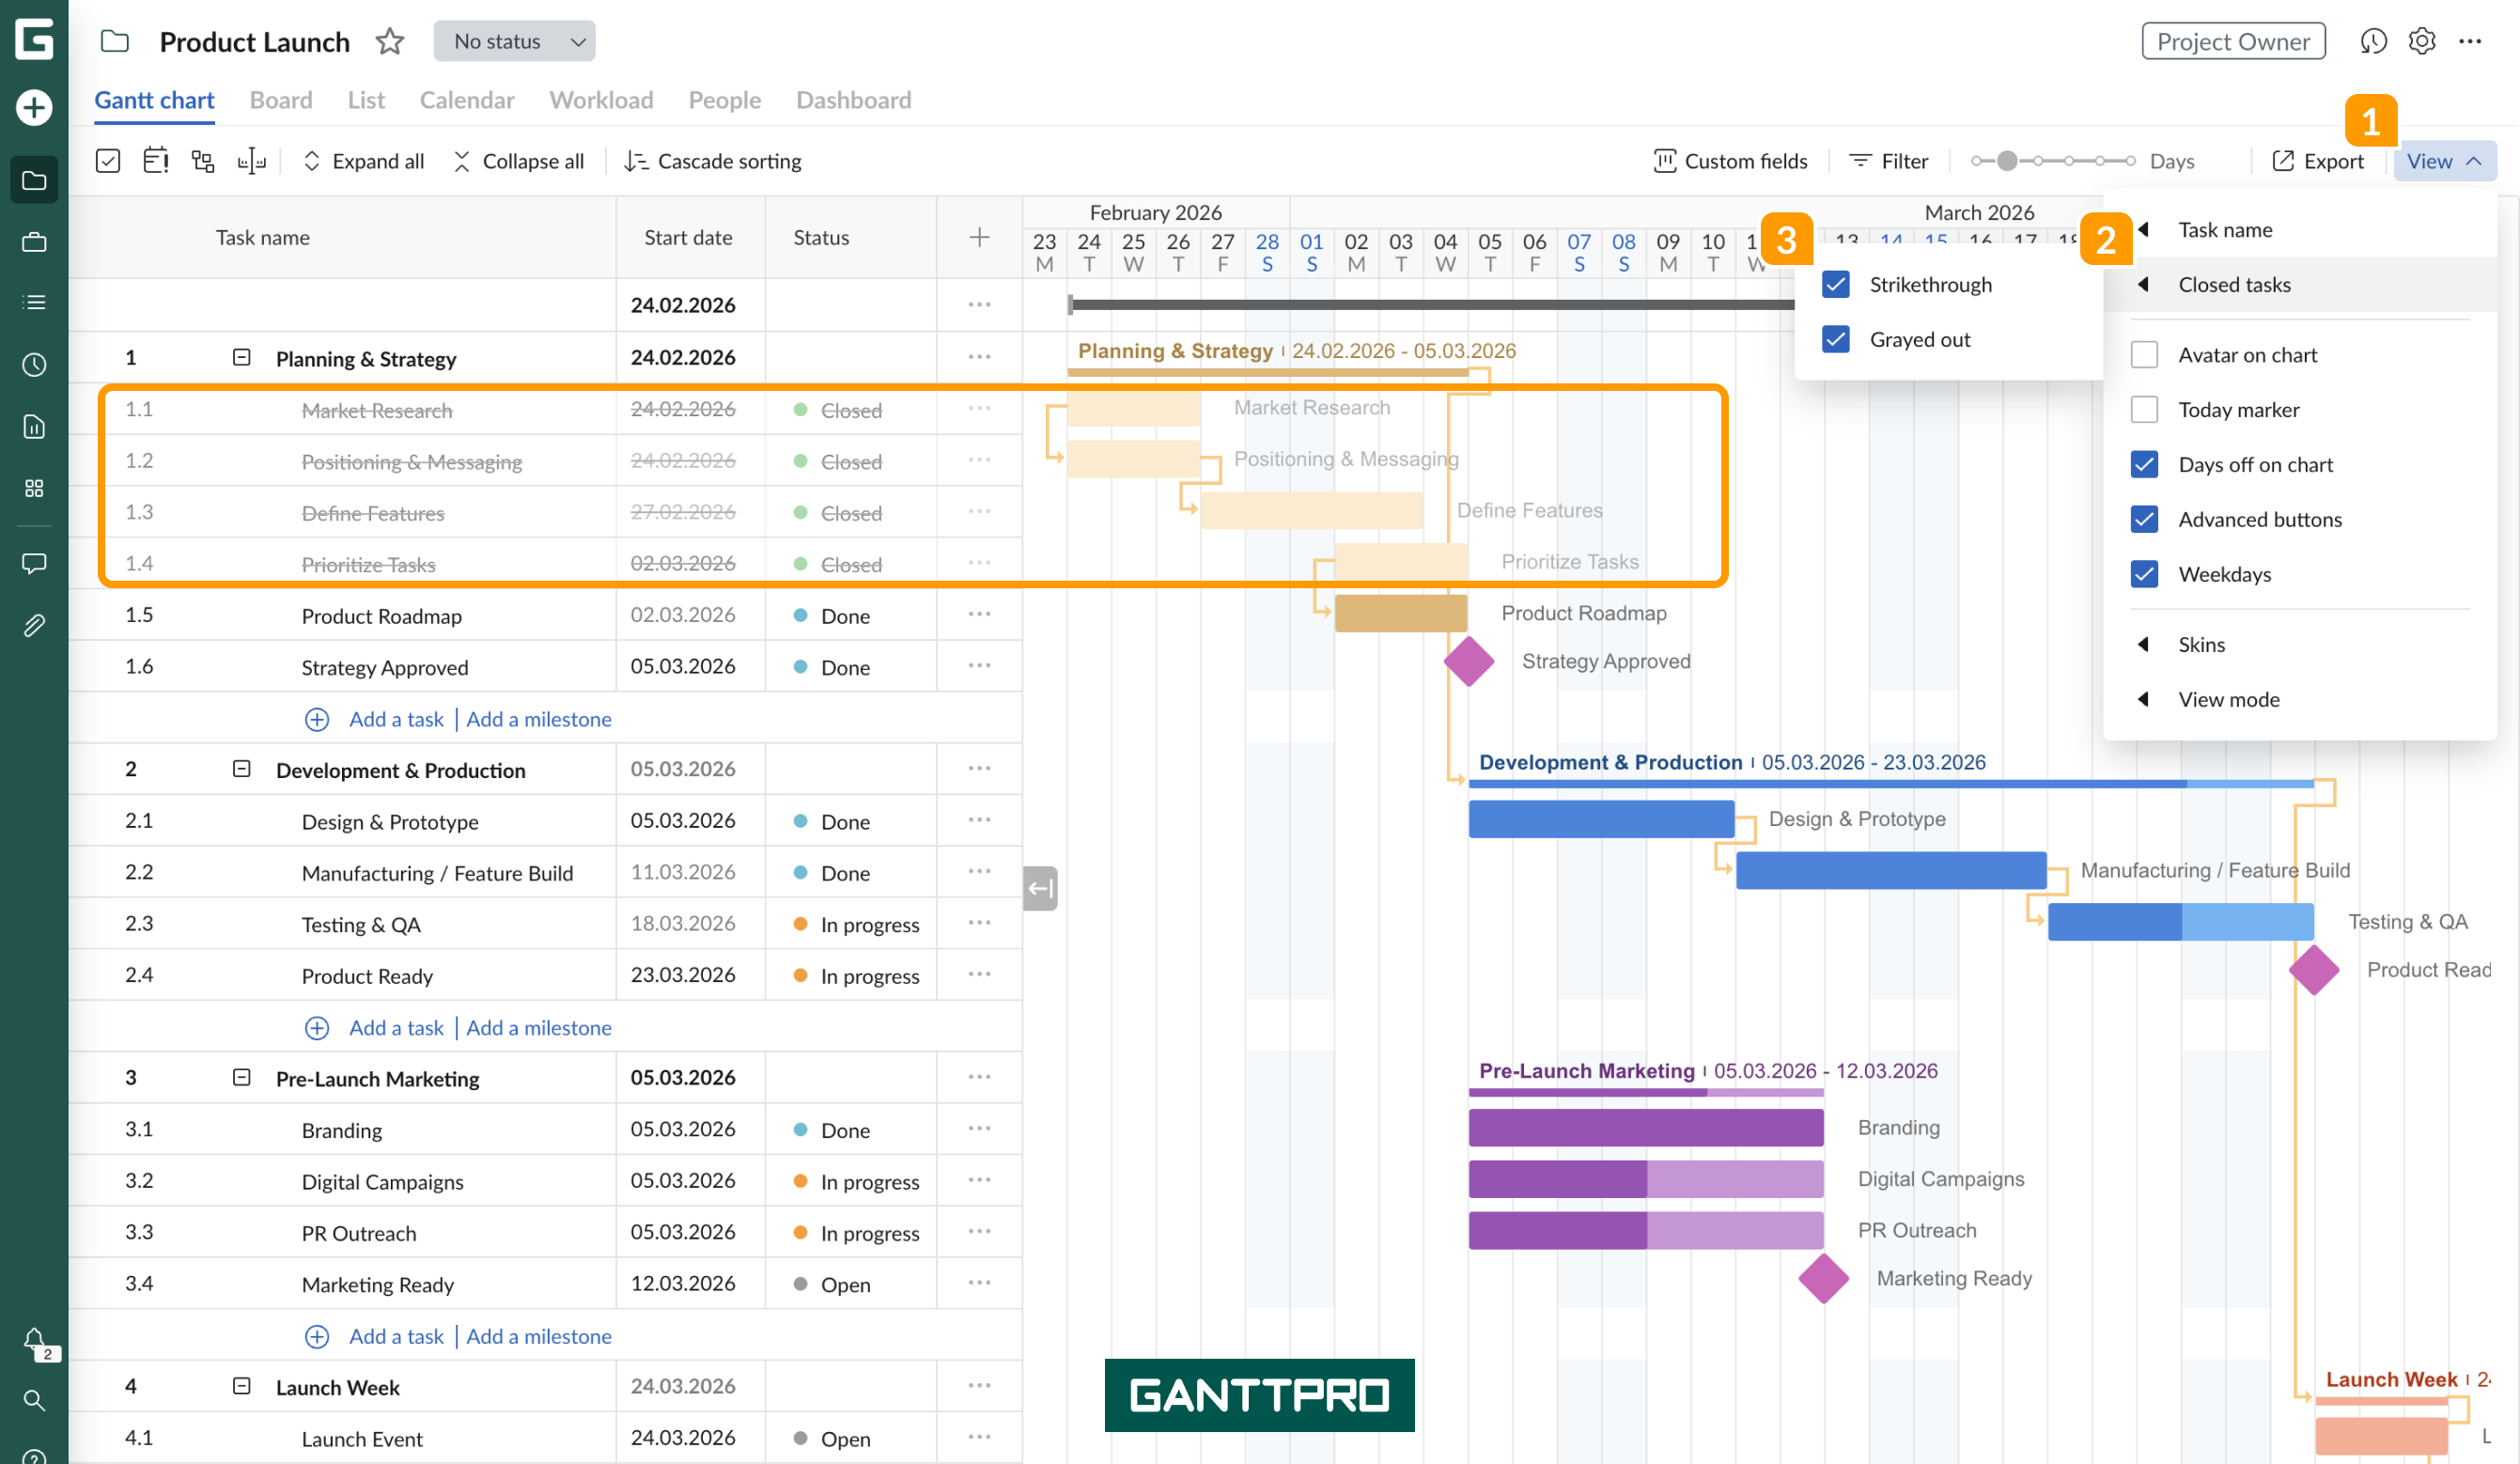Select the bulk change tool

108,160
